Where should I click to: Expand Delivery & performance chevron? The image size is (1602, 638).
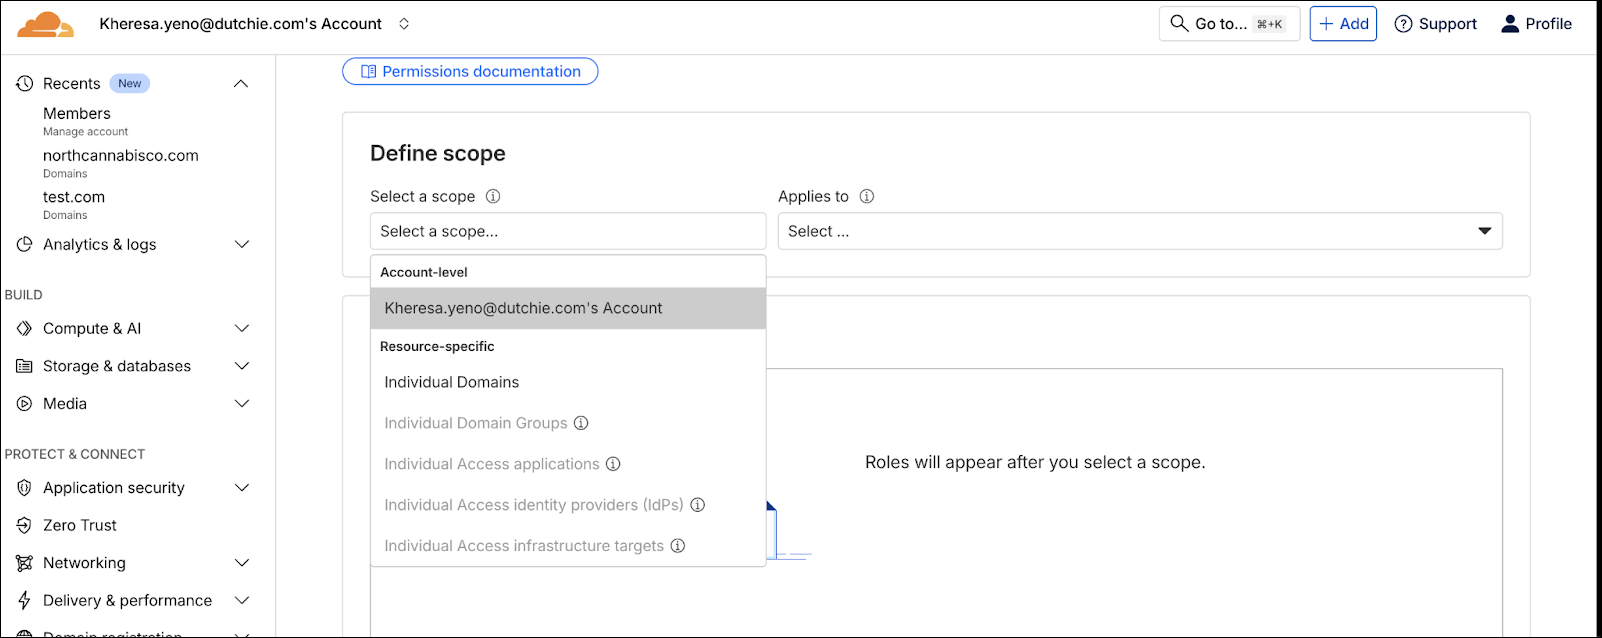(241, 600)
